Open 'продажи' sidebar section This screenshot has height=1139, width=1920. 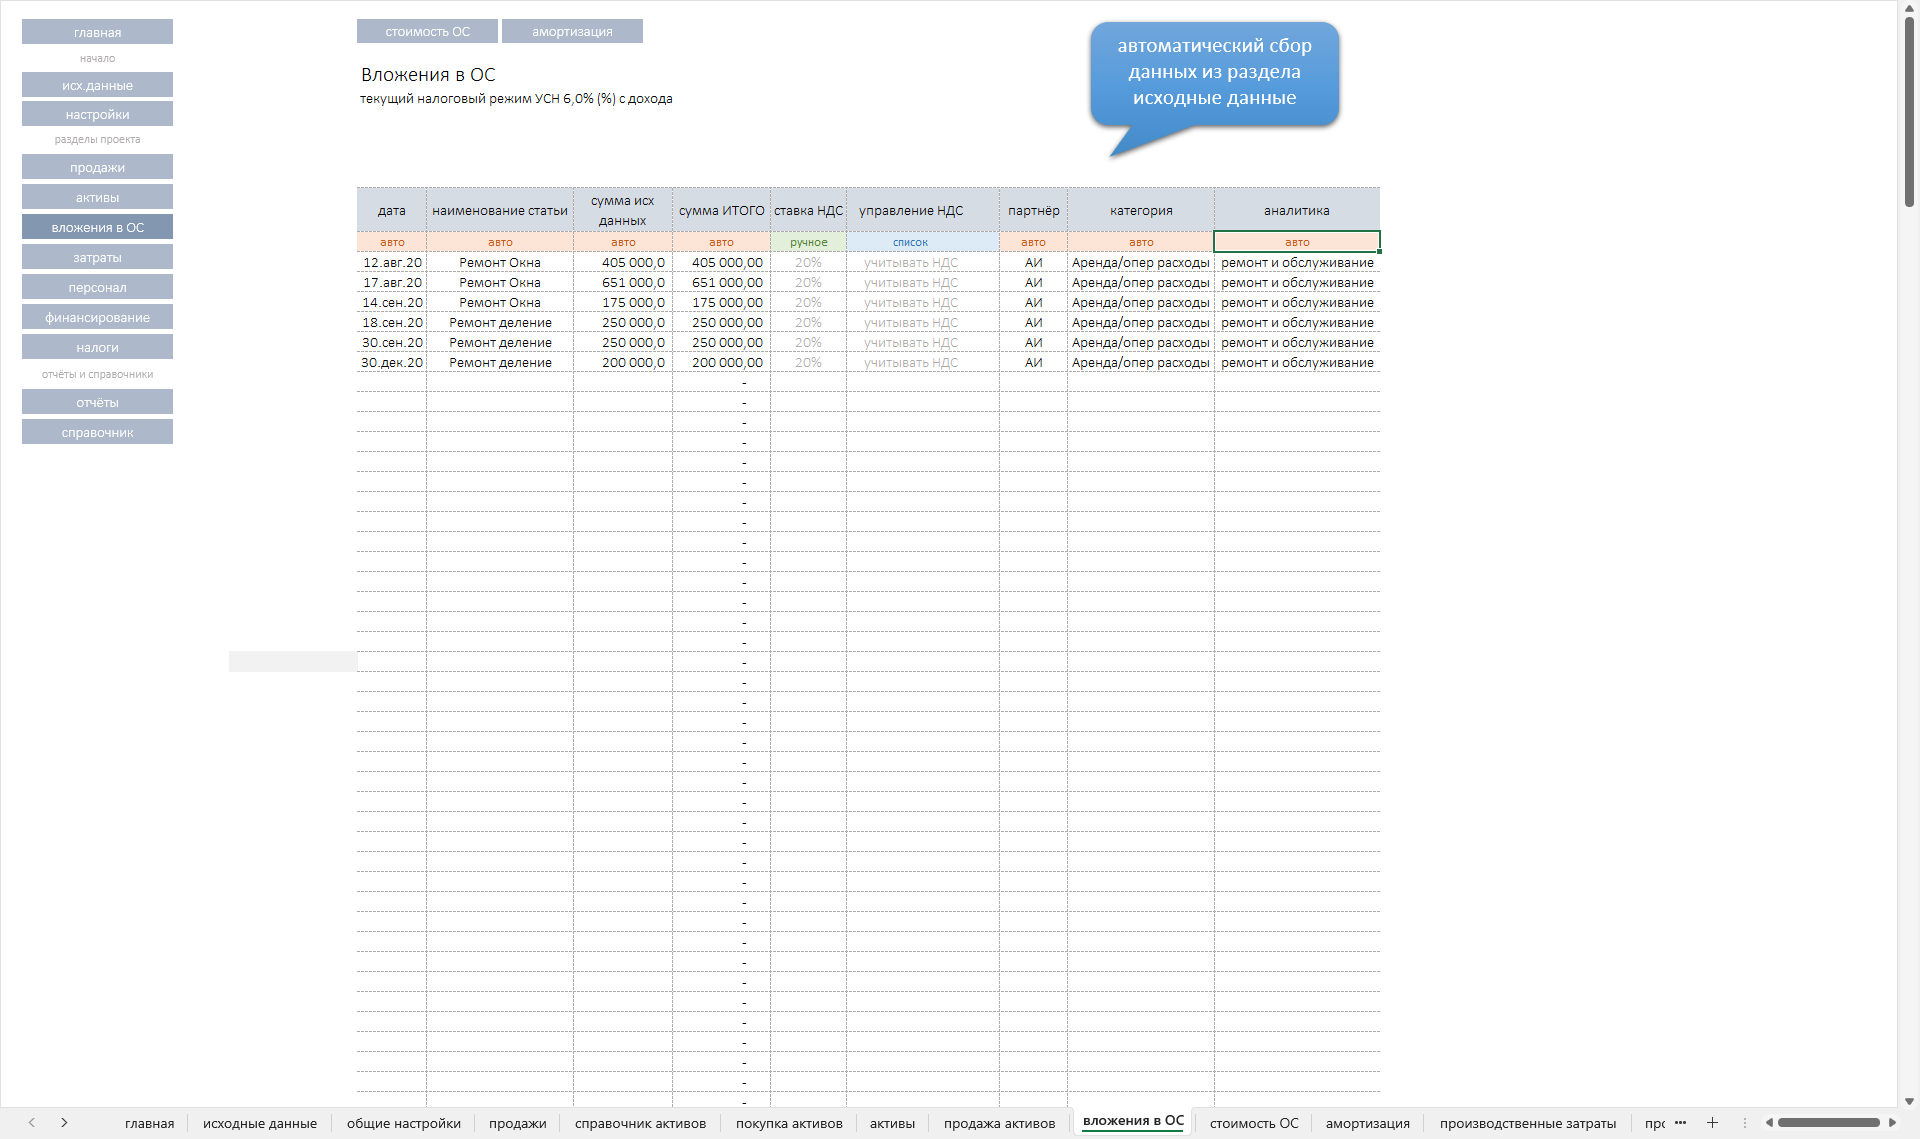coord(96,168)
